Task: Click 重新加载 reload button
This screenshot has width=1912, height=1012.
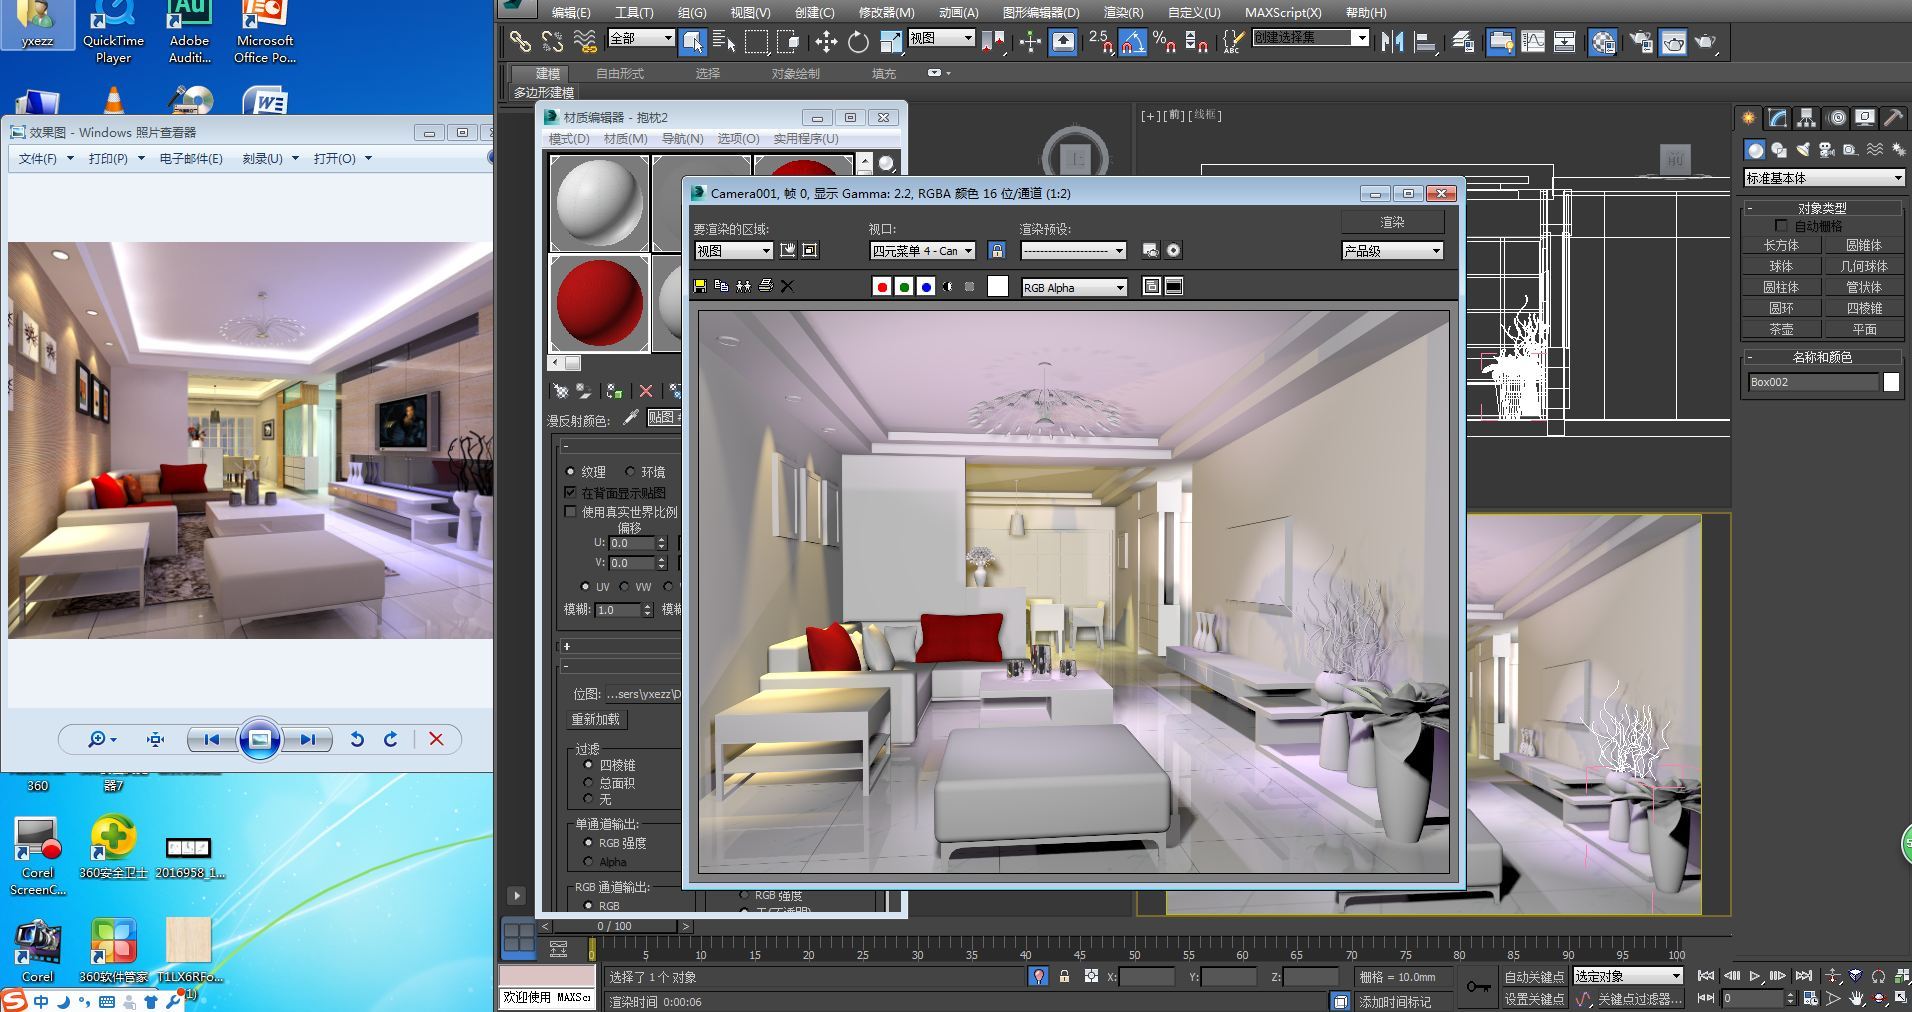Action: point(595,719)
